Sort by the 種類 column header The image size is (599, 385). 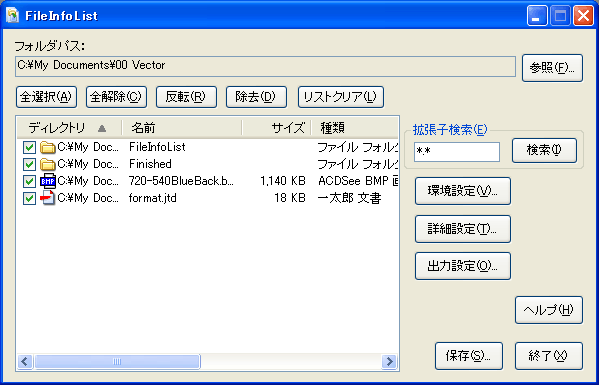pos(355,128)
